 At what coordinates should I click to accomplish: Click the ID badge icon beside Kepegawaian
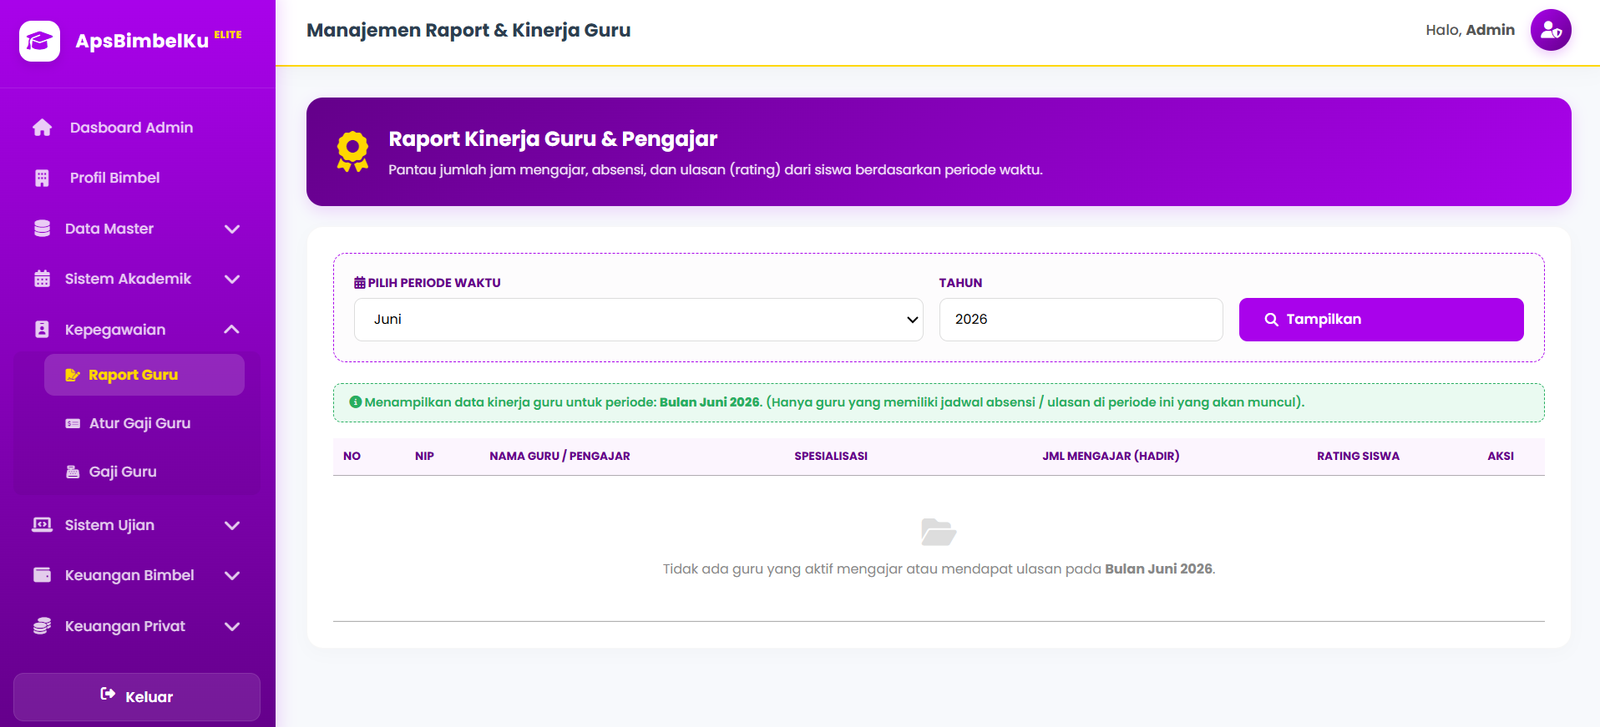coord(42,329)
